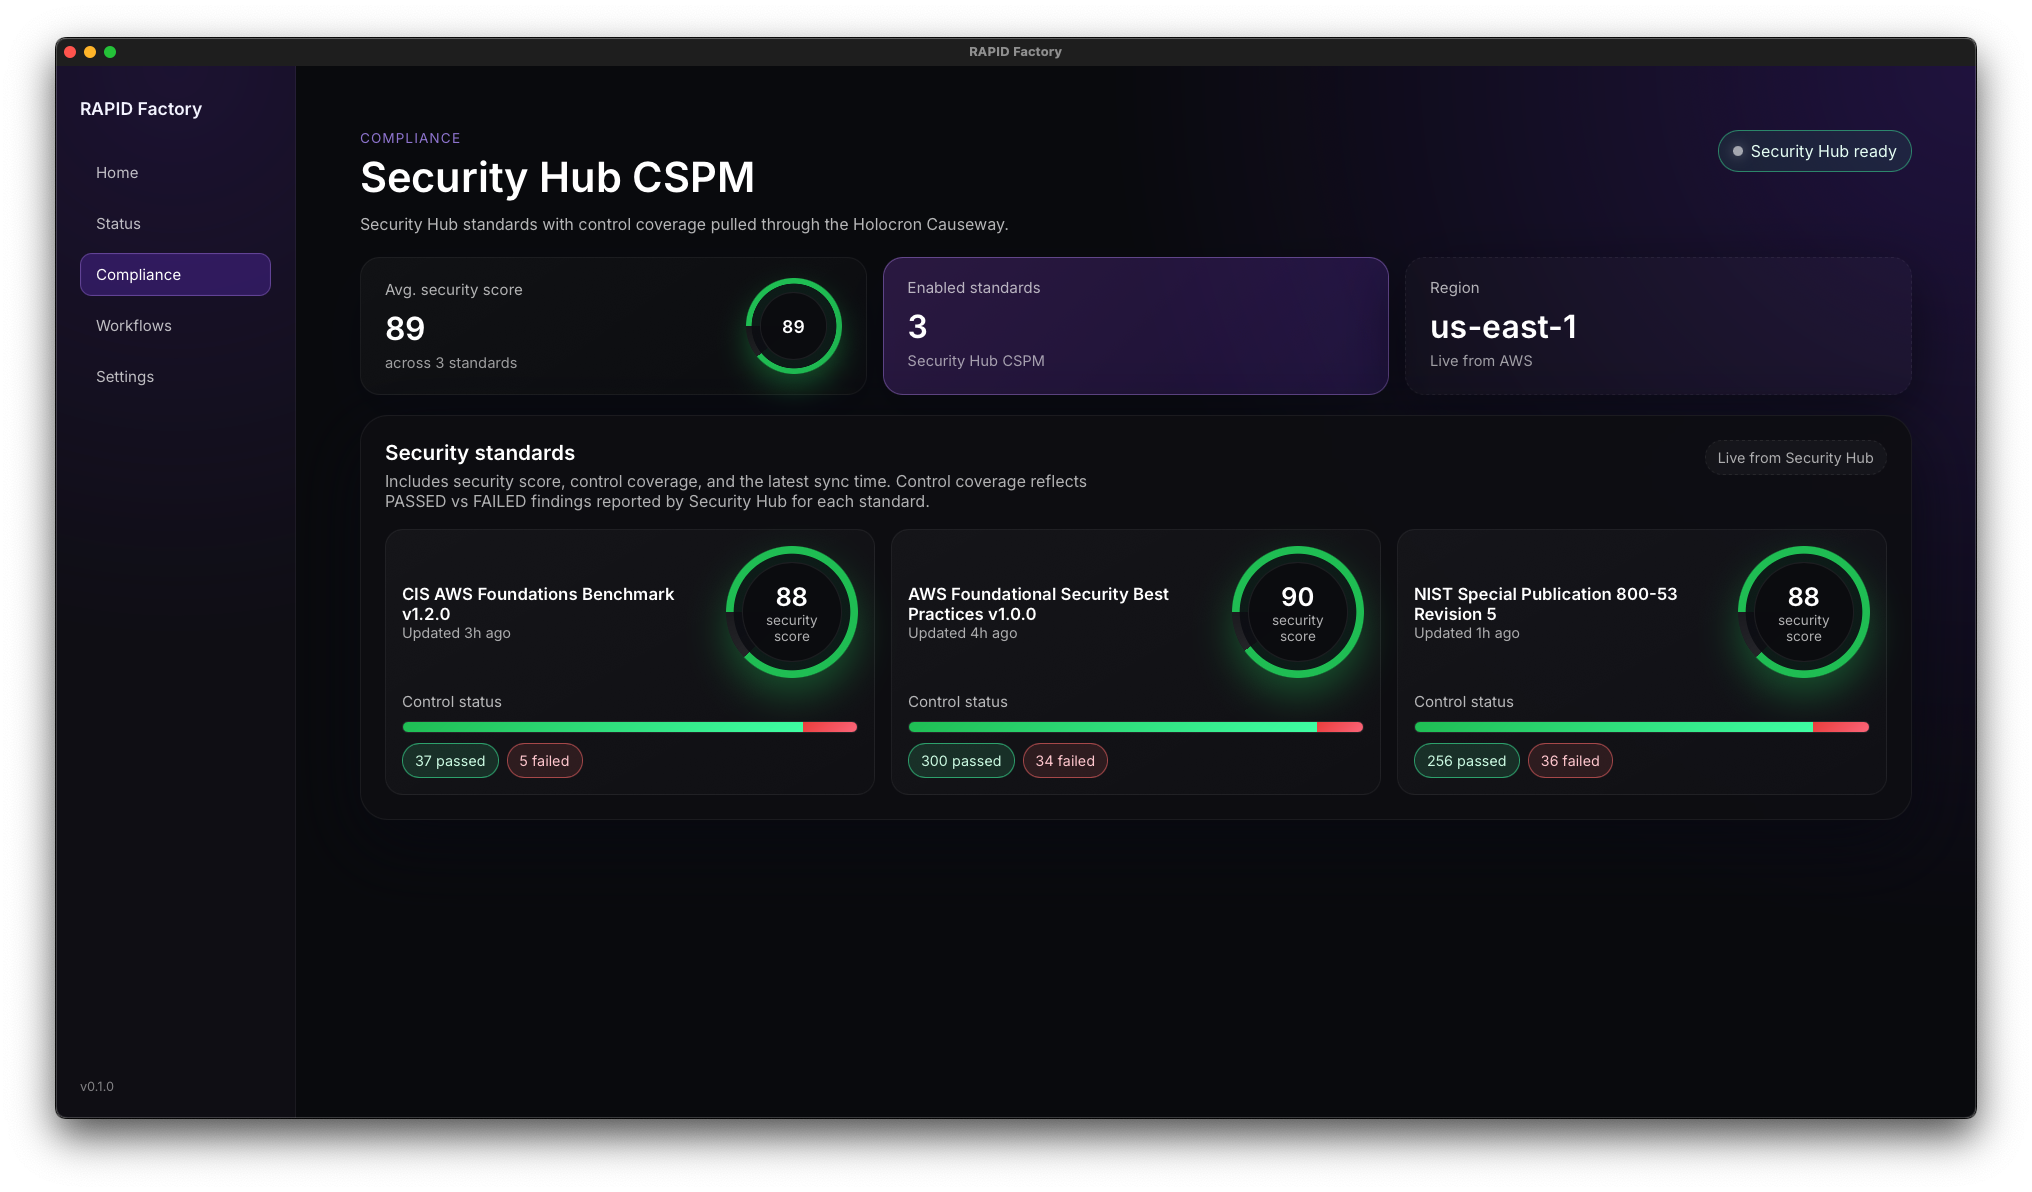Screen dimensions: 2032x1192
Task: Click the NIST 800-53 control status bar
Action: [1641, 727]
